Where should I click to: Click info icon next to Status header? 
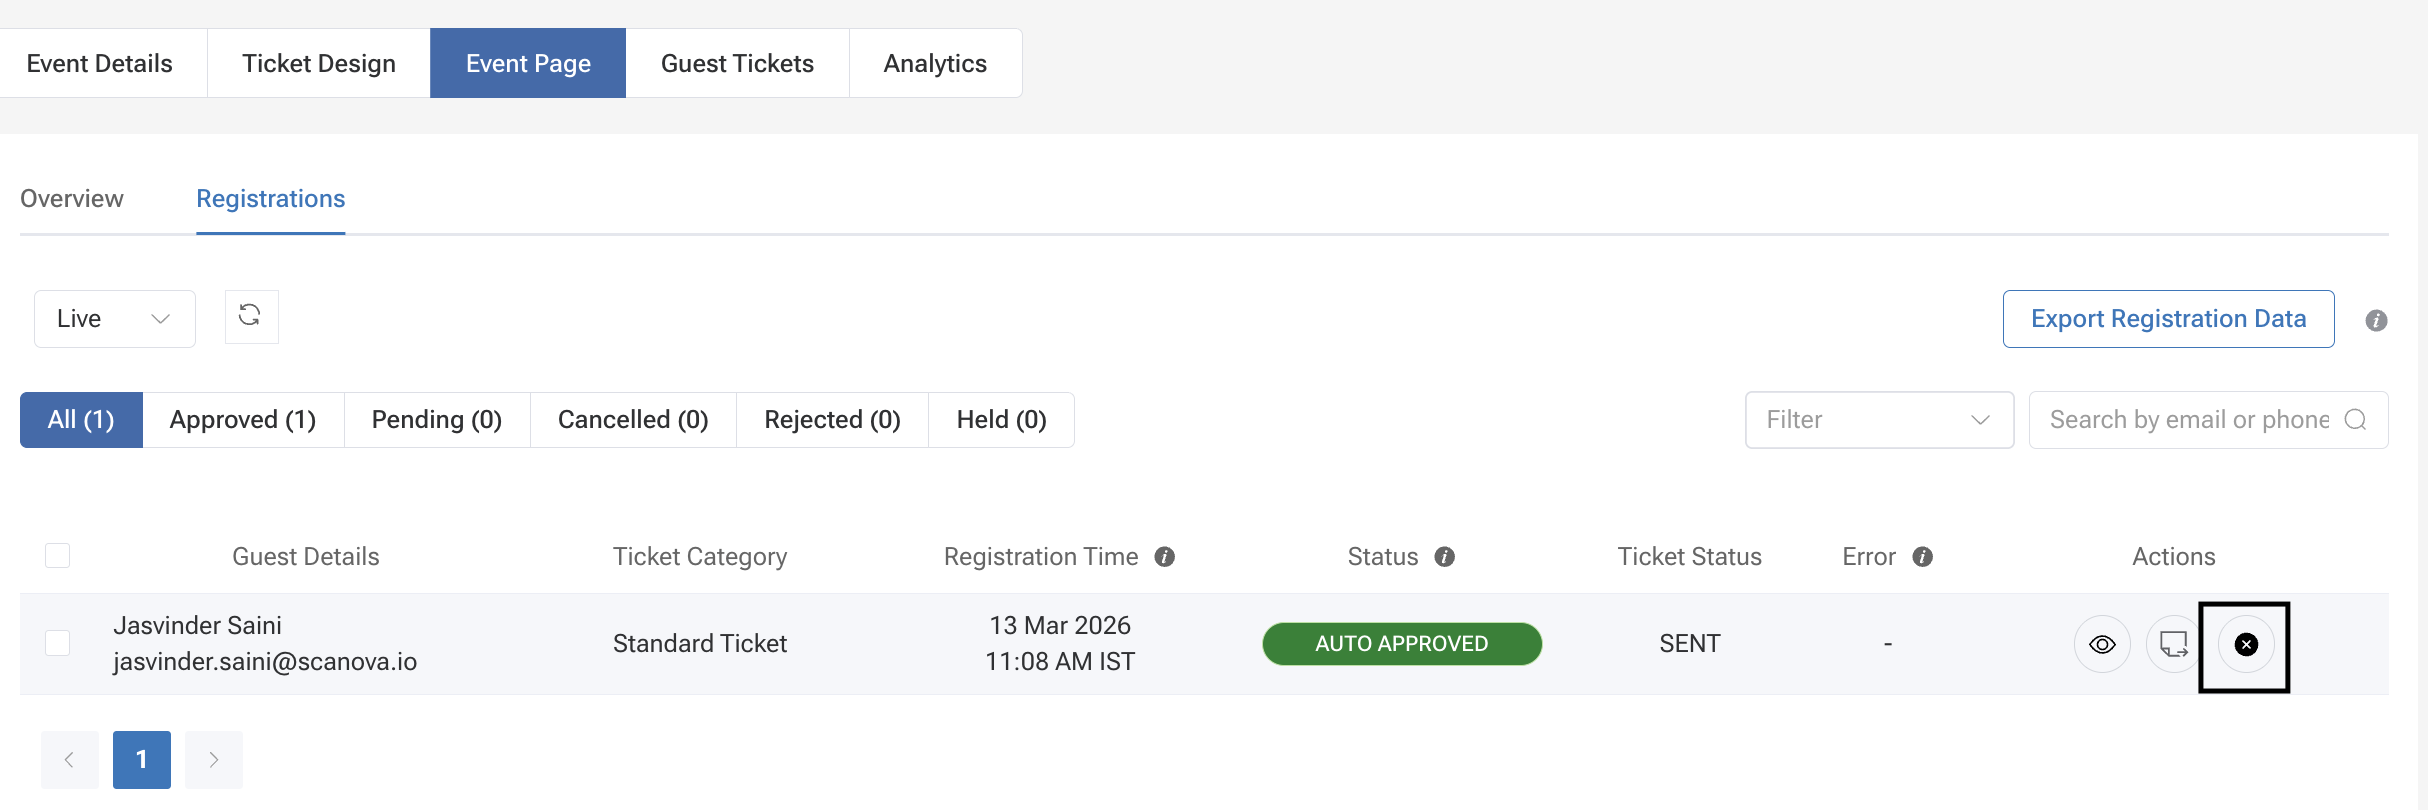coord(1445,557)
